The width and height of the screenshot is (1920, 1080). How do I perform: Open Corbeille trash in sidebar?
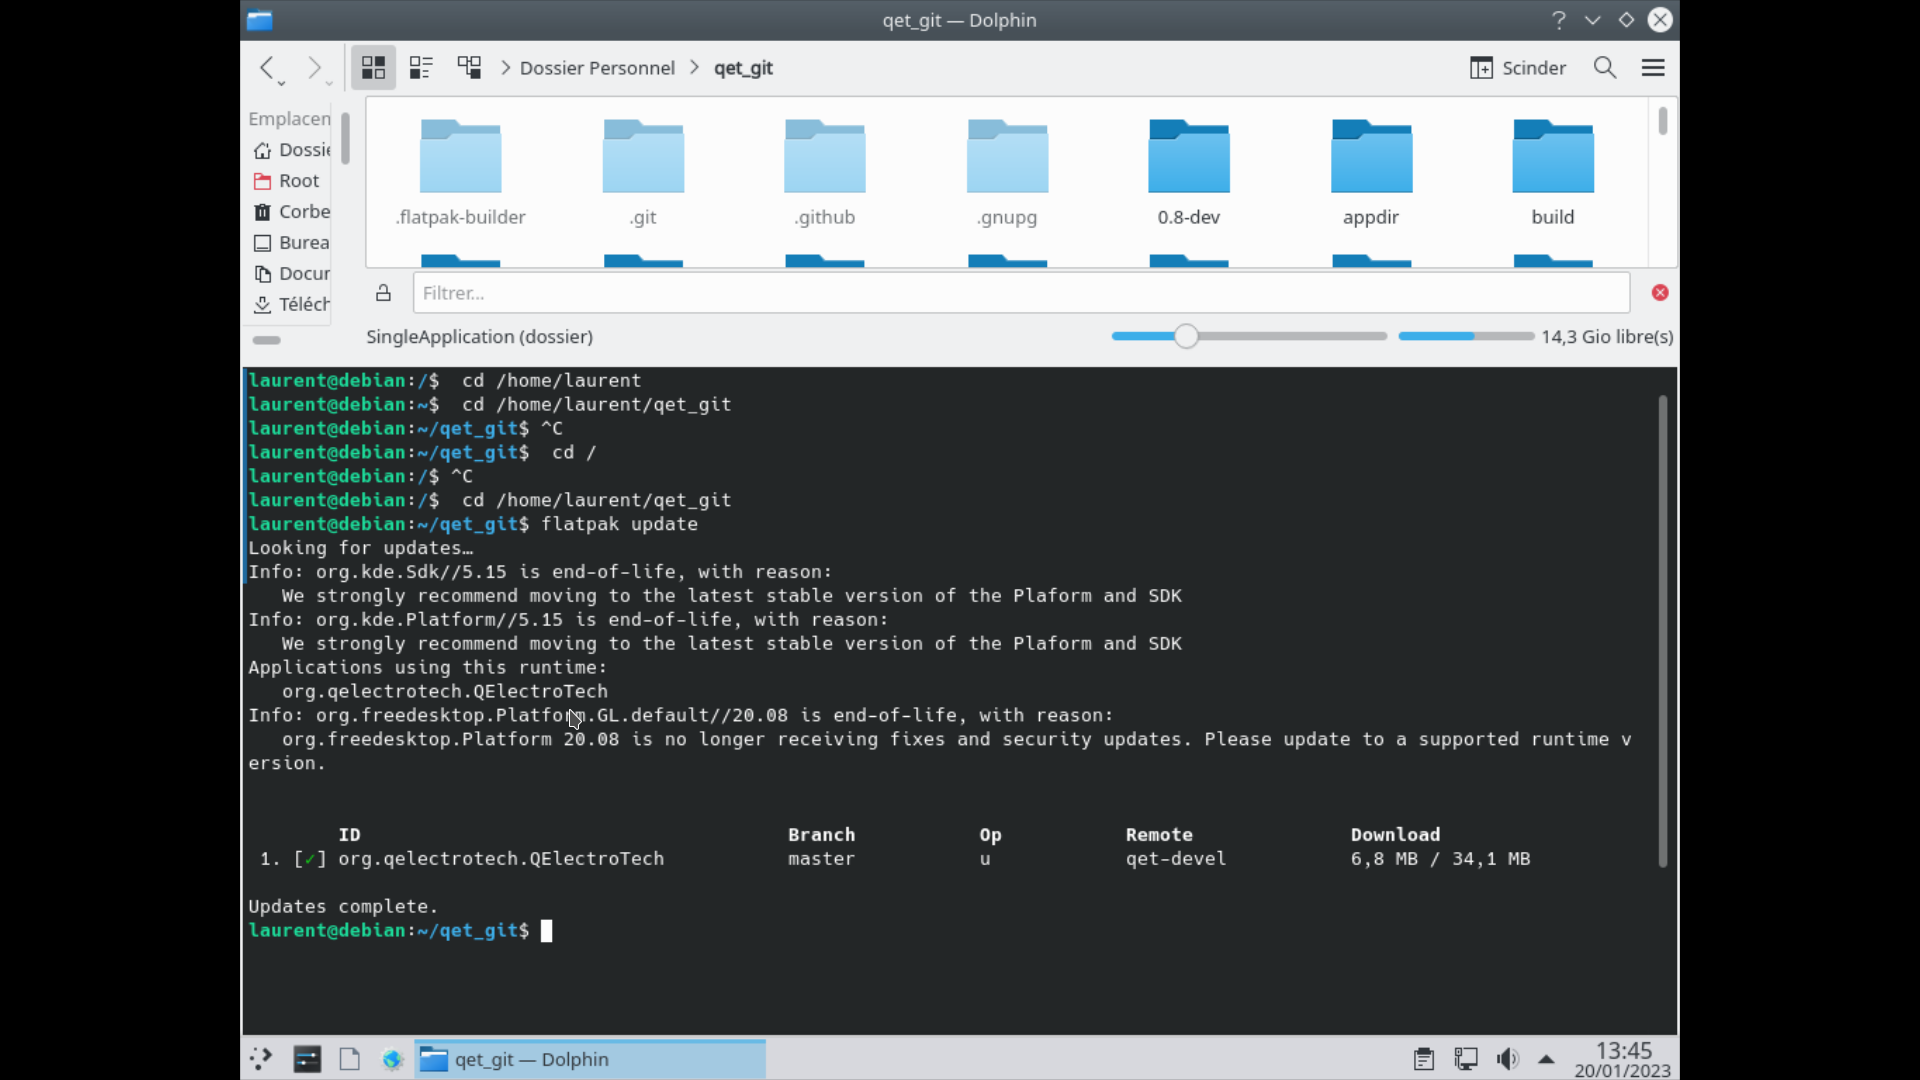click(292, 212)
